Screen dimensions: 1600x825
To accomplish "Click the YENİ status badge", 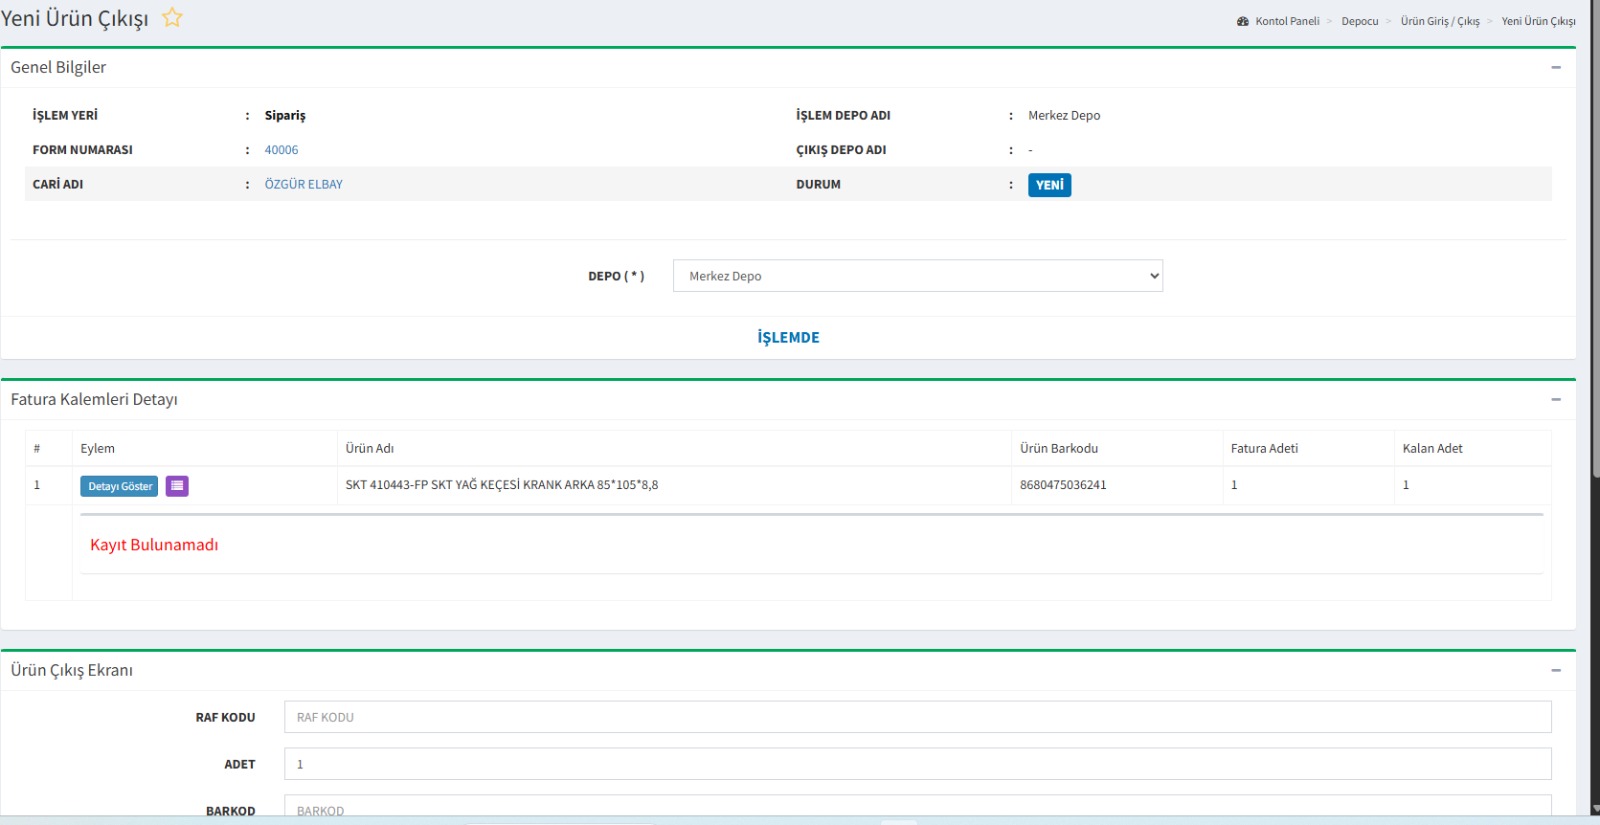I will point(1049,185).
